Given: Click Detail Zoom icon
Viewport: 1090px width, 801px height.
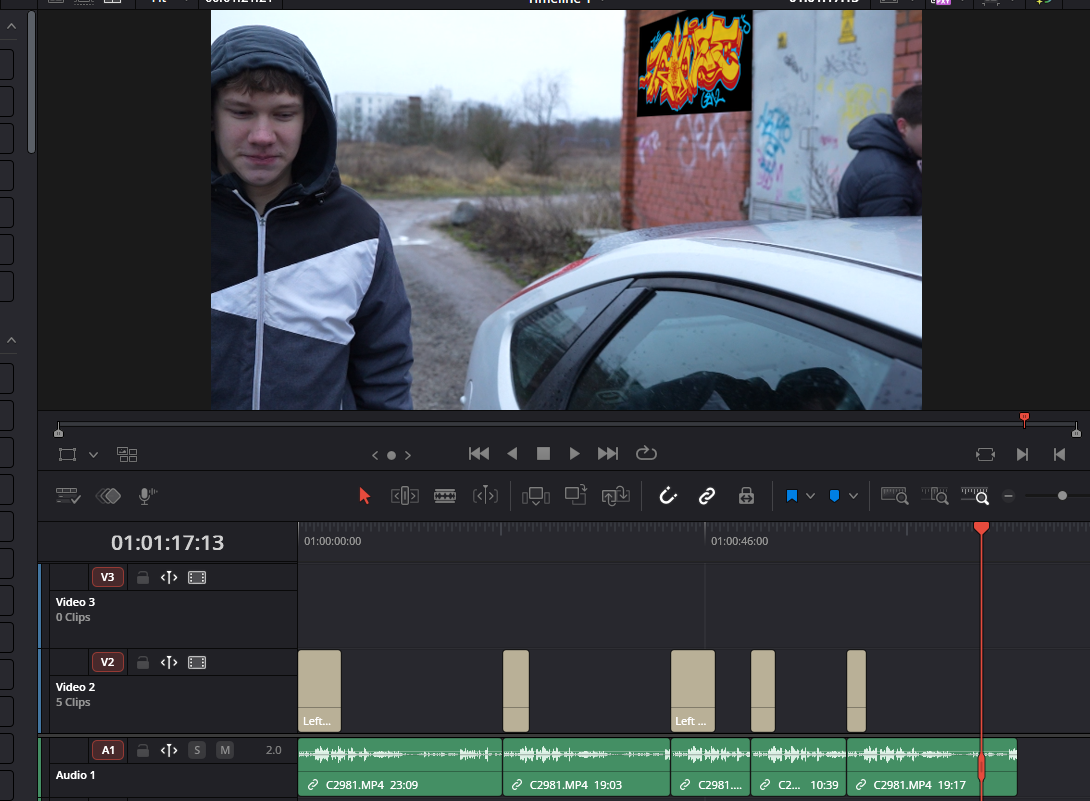Looking at the screenshot, I should (935, 496).
